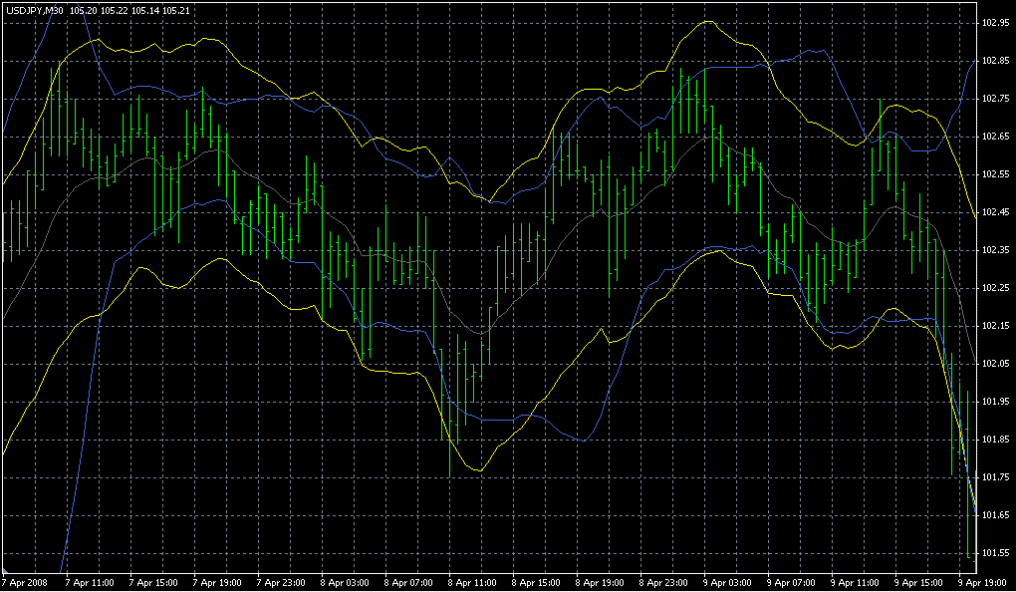Screen dimensions: 1016x592
Task: Click the 8 Apr 03:00 time axis label
Action: [344, 582]
